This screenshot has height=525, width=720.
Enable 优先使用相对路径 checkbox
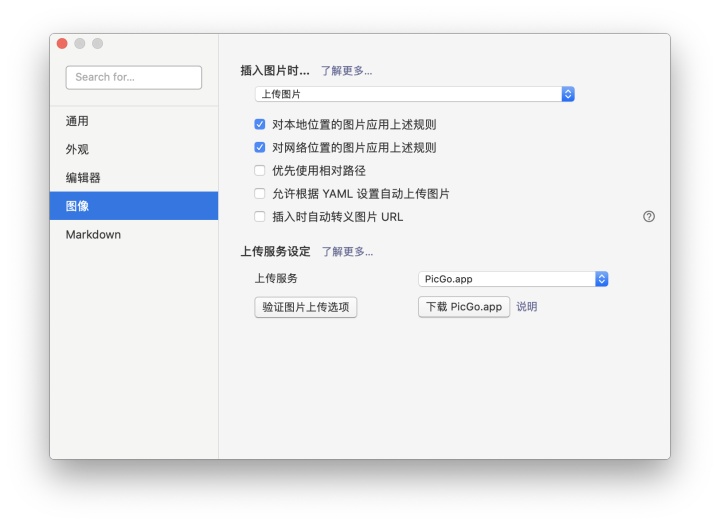click(x=259, y=170)
